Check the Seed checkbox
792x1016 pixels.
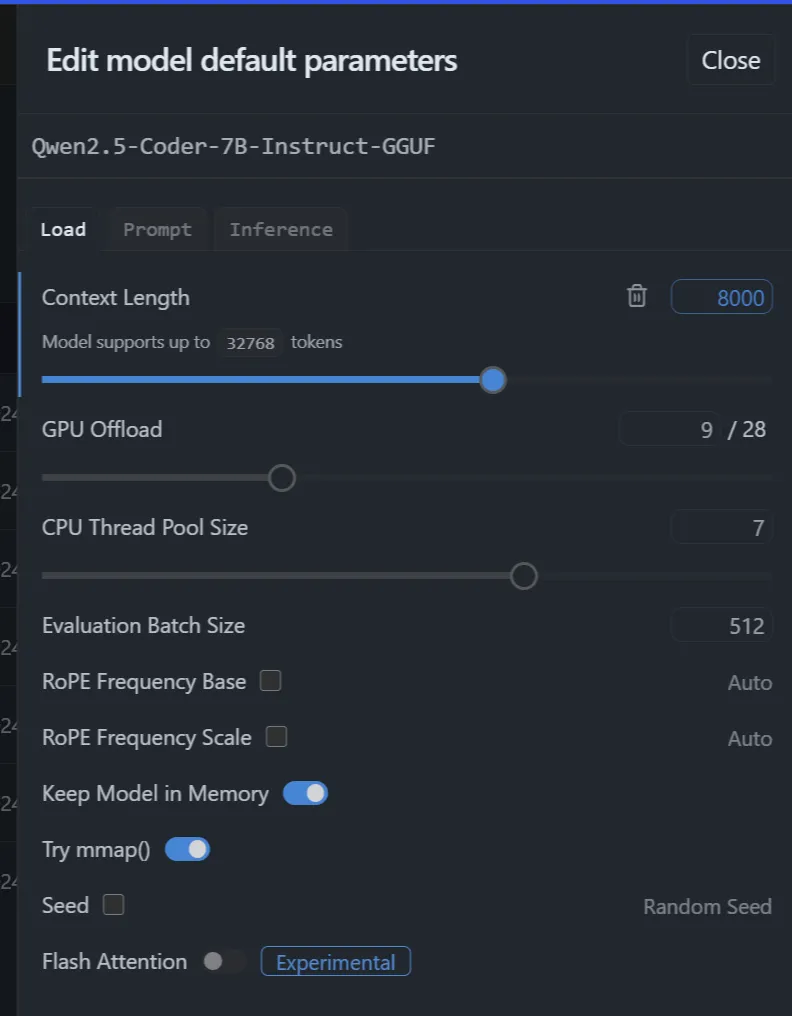(x=113, y=905)
